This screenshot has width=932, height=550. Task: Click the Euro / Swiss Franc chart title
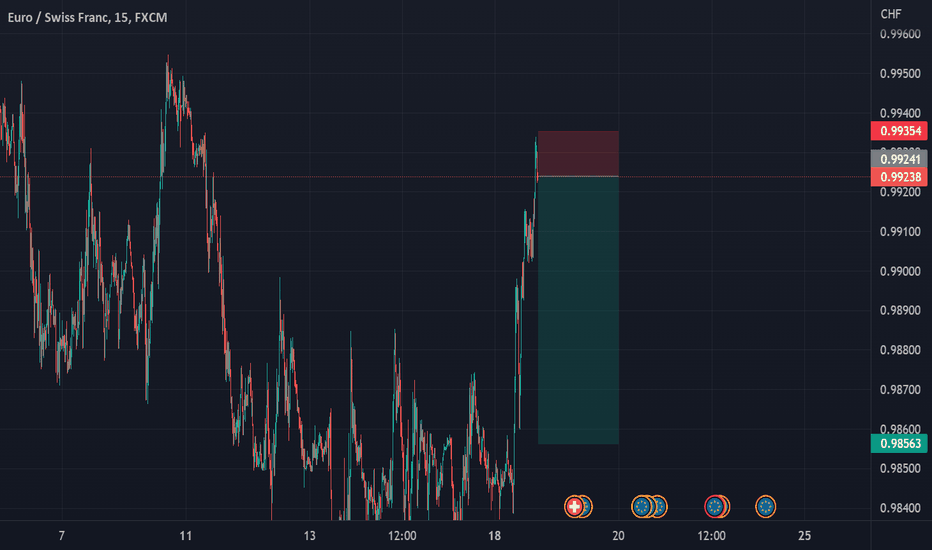point(87,18)
